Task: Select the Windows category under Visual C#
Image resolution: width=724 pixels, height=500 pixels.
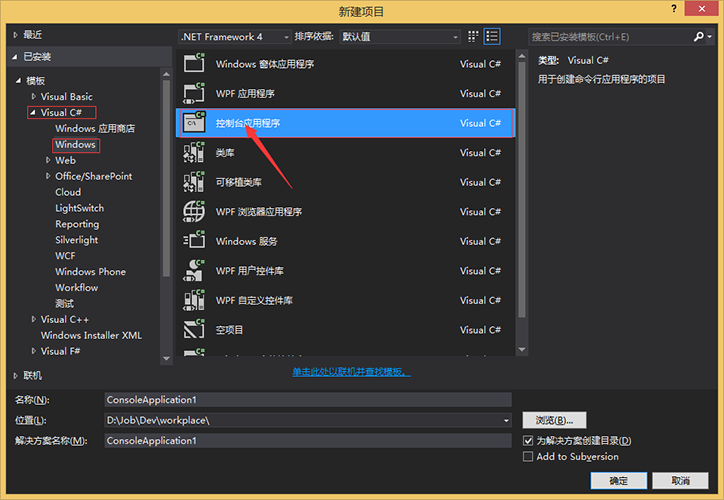Action: pyautogui.click(x=75, y=145)
